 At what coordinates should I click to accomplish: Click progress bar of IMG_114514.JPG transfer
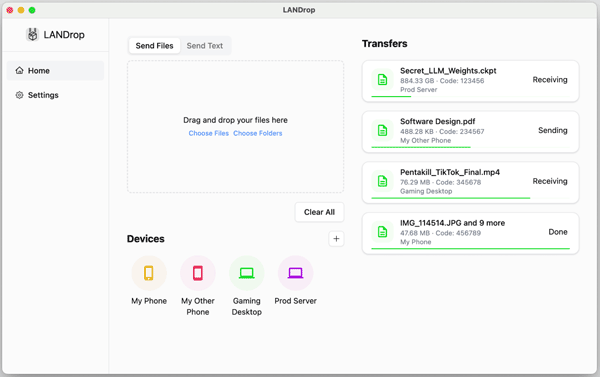470,249
